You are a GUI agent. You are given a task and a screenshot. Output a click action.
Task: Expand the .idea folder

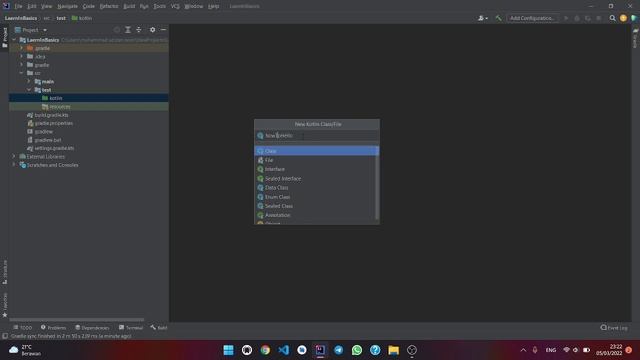click(x=22, y=56)
